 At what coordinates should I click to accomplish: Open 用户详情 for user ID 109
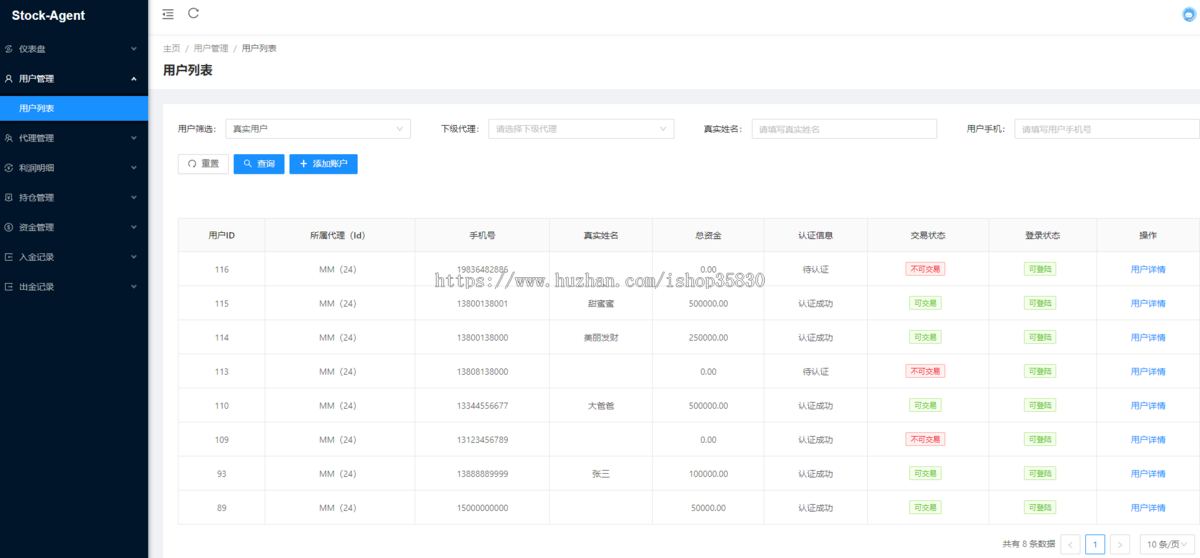(1148, 439)
